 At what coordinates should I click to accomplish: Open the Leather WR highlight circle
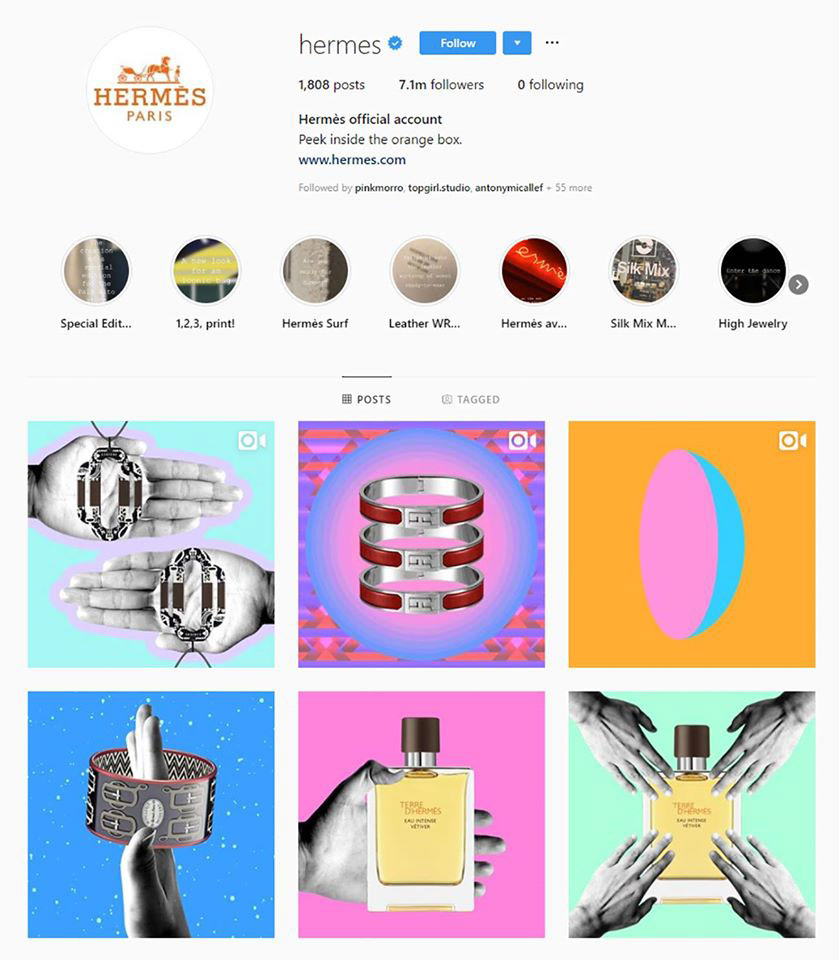(424, 271)
